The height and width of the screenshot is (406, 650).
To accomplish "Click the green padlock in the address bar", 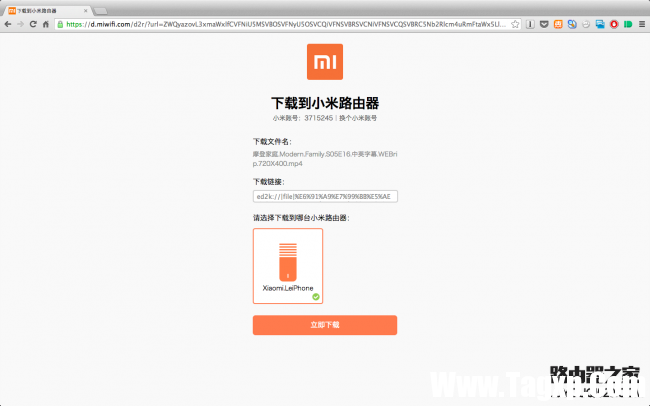I will pyautogui.click(x=60, y=24).
